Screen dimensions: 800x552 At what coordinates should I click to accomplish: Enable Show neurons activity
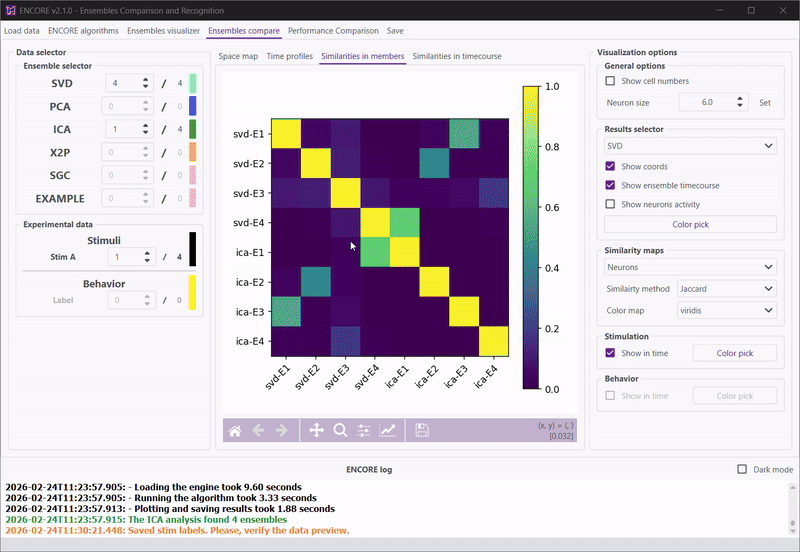610,204
